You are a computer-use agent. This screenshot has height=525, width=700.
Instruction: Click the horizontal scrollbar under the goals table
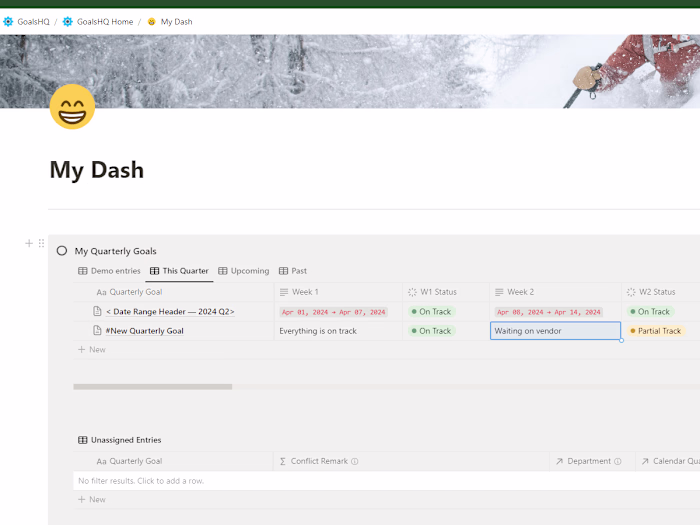click(153, 387)
